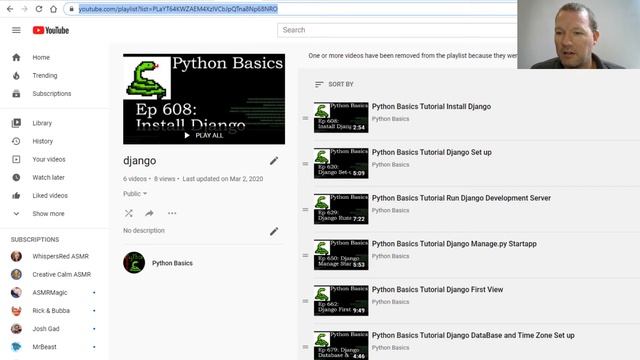
Task: Go to the YouTube logo home
Action: (51, 30)
